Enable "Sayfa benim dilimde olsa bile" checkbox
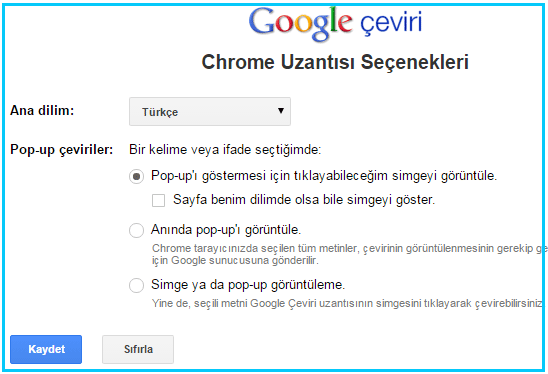Image resolution: width=548 pixels, height=374 pixels. click(x=158, y=201)
